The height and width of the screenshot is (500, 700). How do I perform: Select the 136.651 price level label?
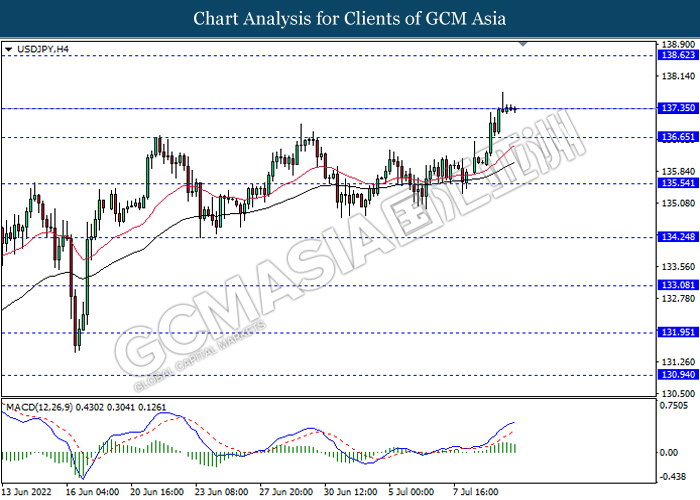tap(678, 137)
